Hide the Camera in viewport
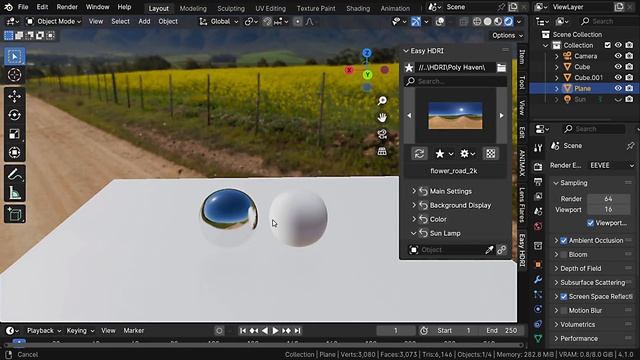Screen dimensions: 640x360 click(618, 56)
